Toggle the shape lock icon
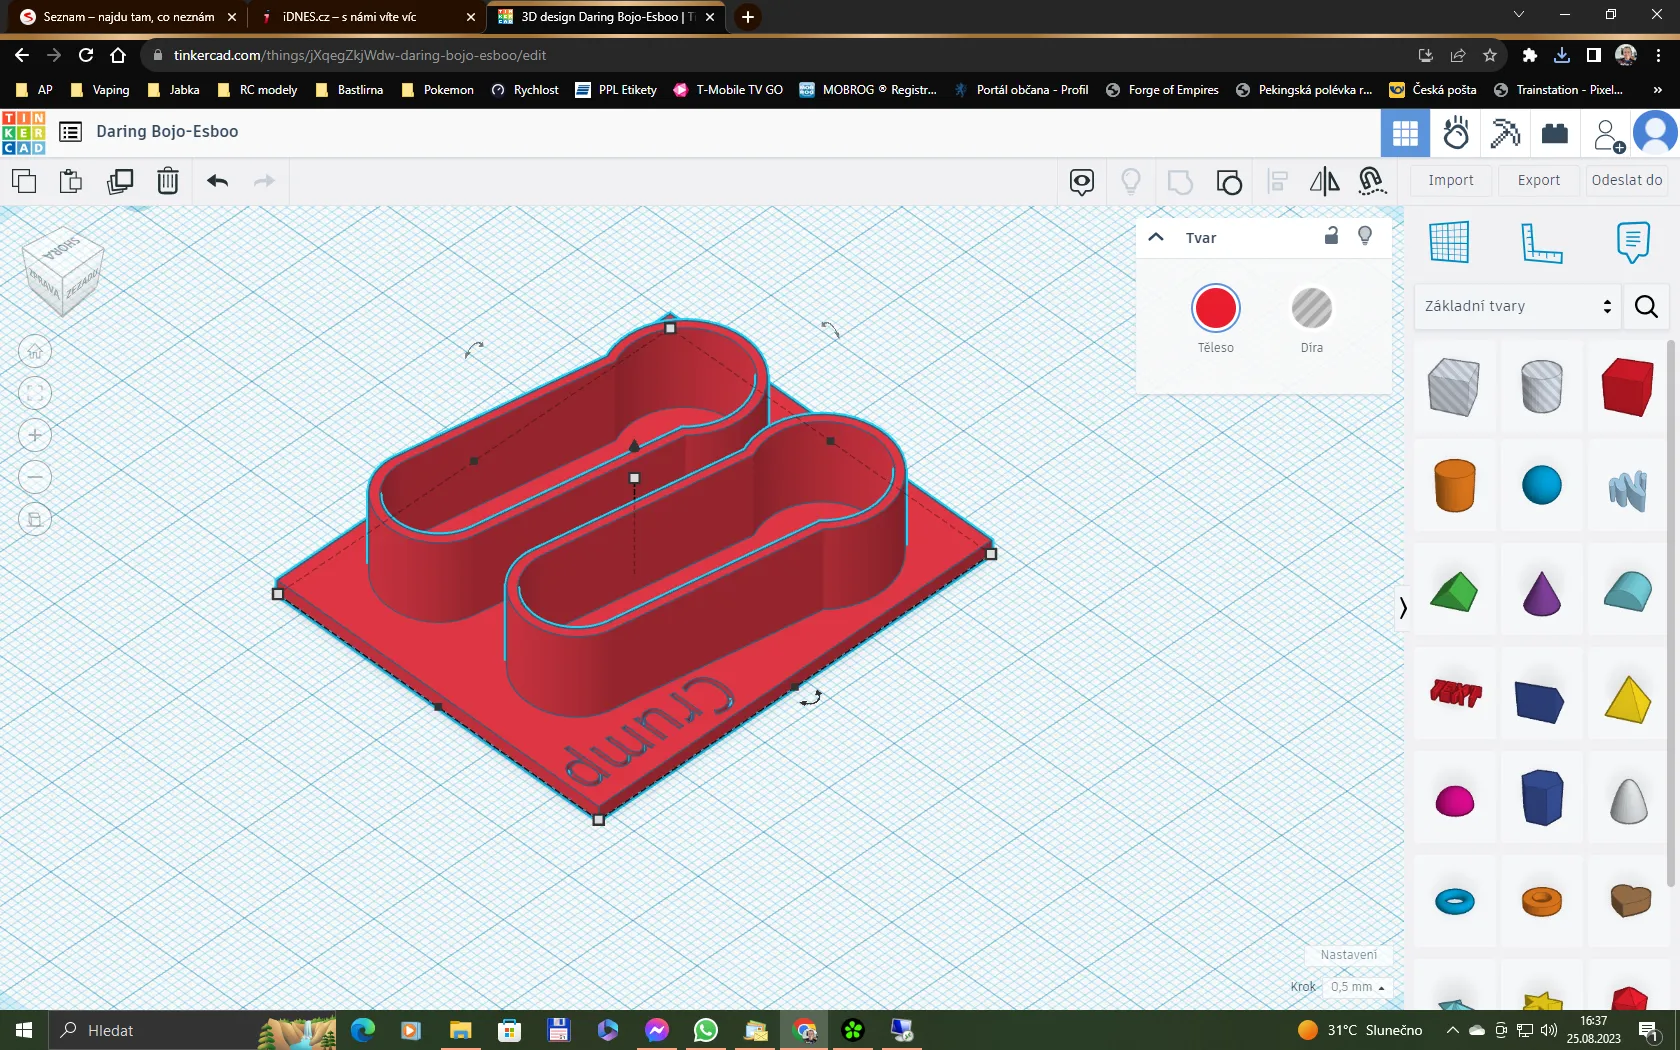This screenshot has width=1680, height=1050. (1331, 237)
